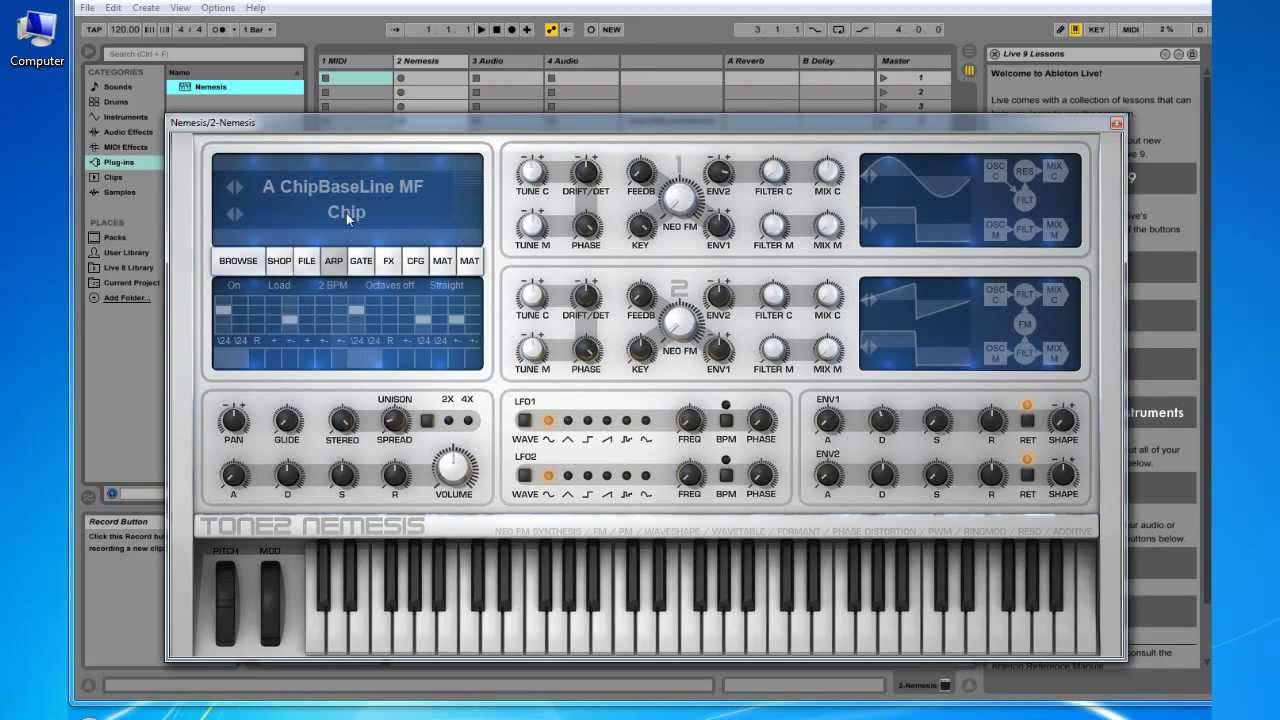
Task: Click the RES block in oscillator 1 routing display
Action: click(x=1025, y=171)
